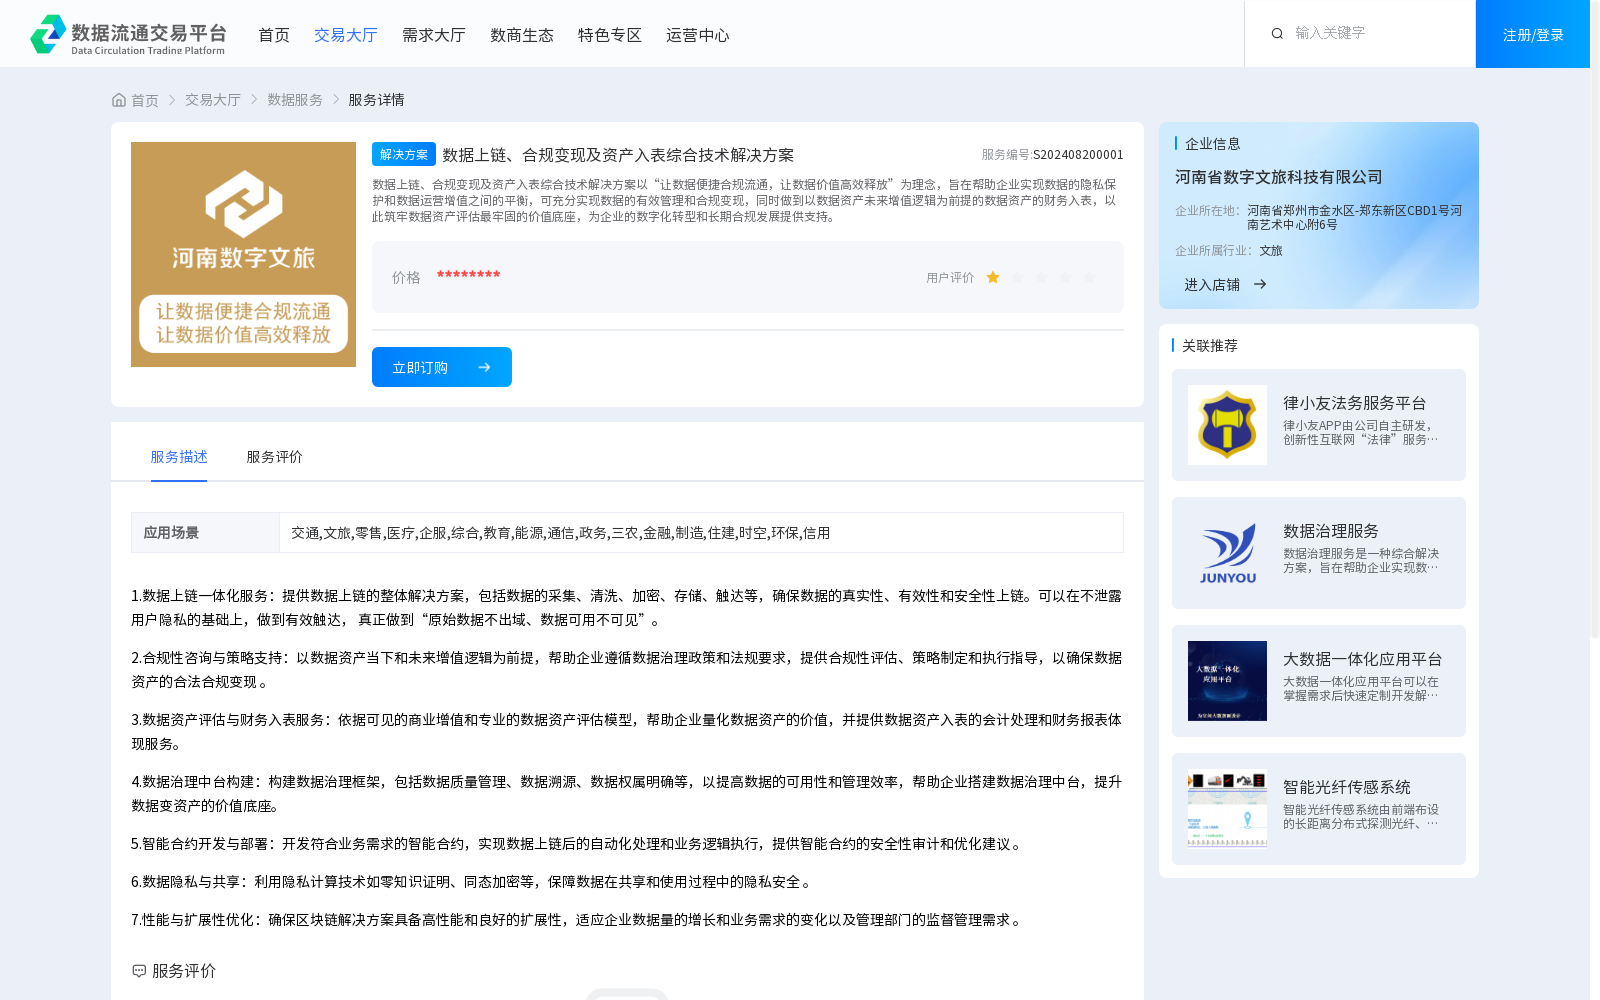Switch to 服务描述 tab
The image size is (1600, 1000).
[x=179, y=457]
